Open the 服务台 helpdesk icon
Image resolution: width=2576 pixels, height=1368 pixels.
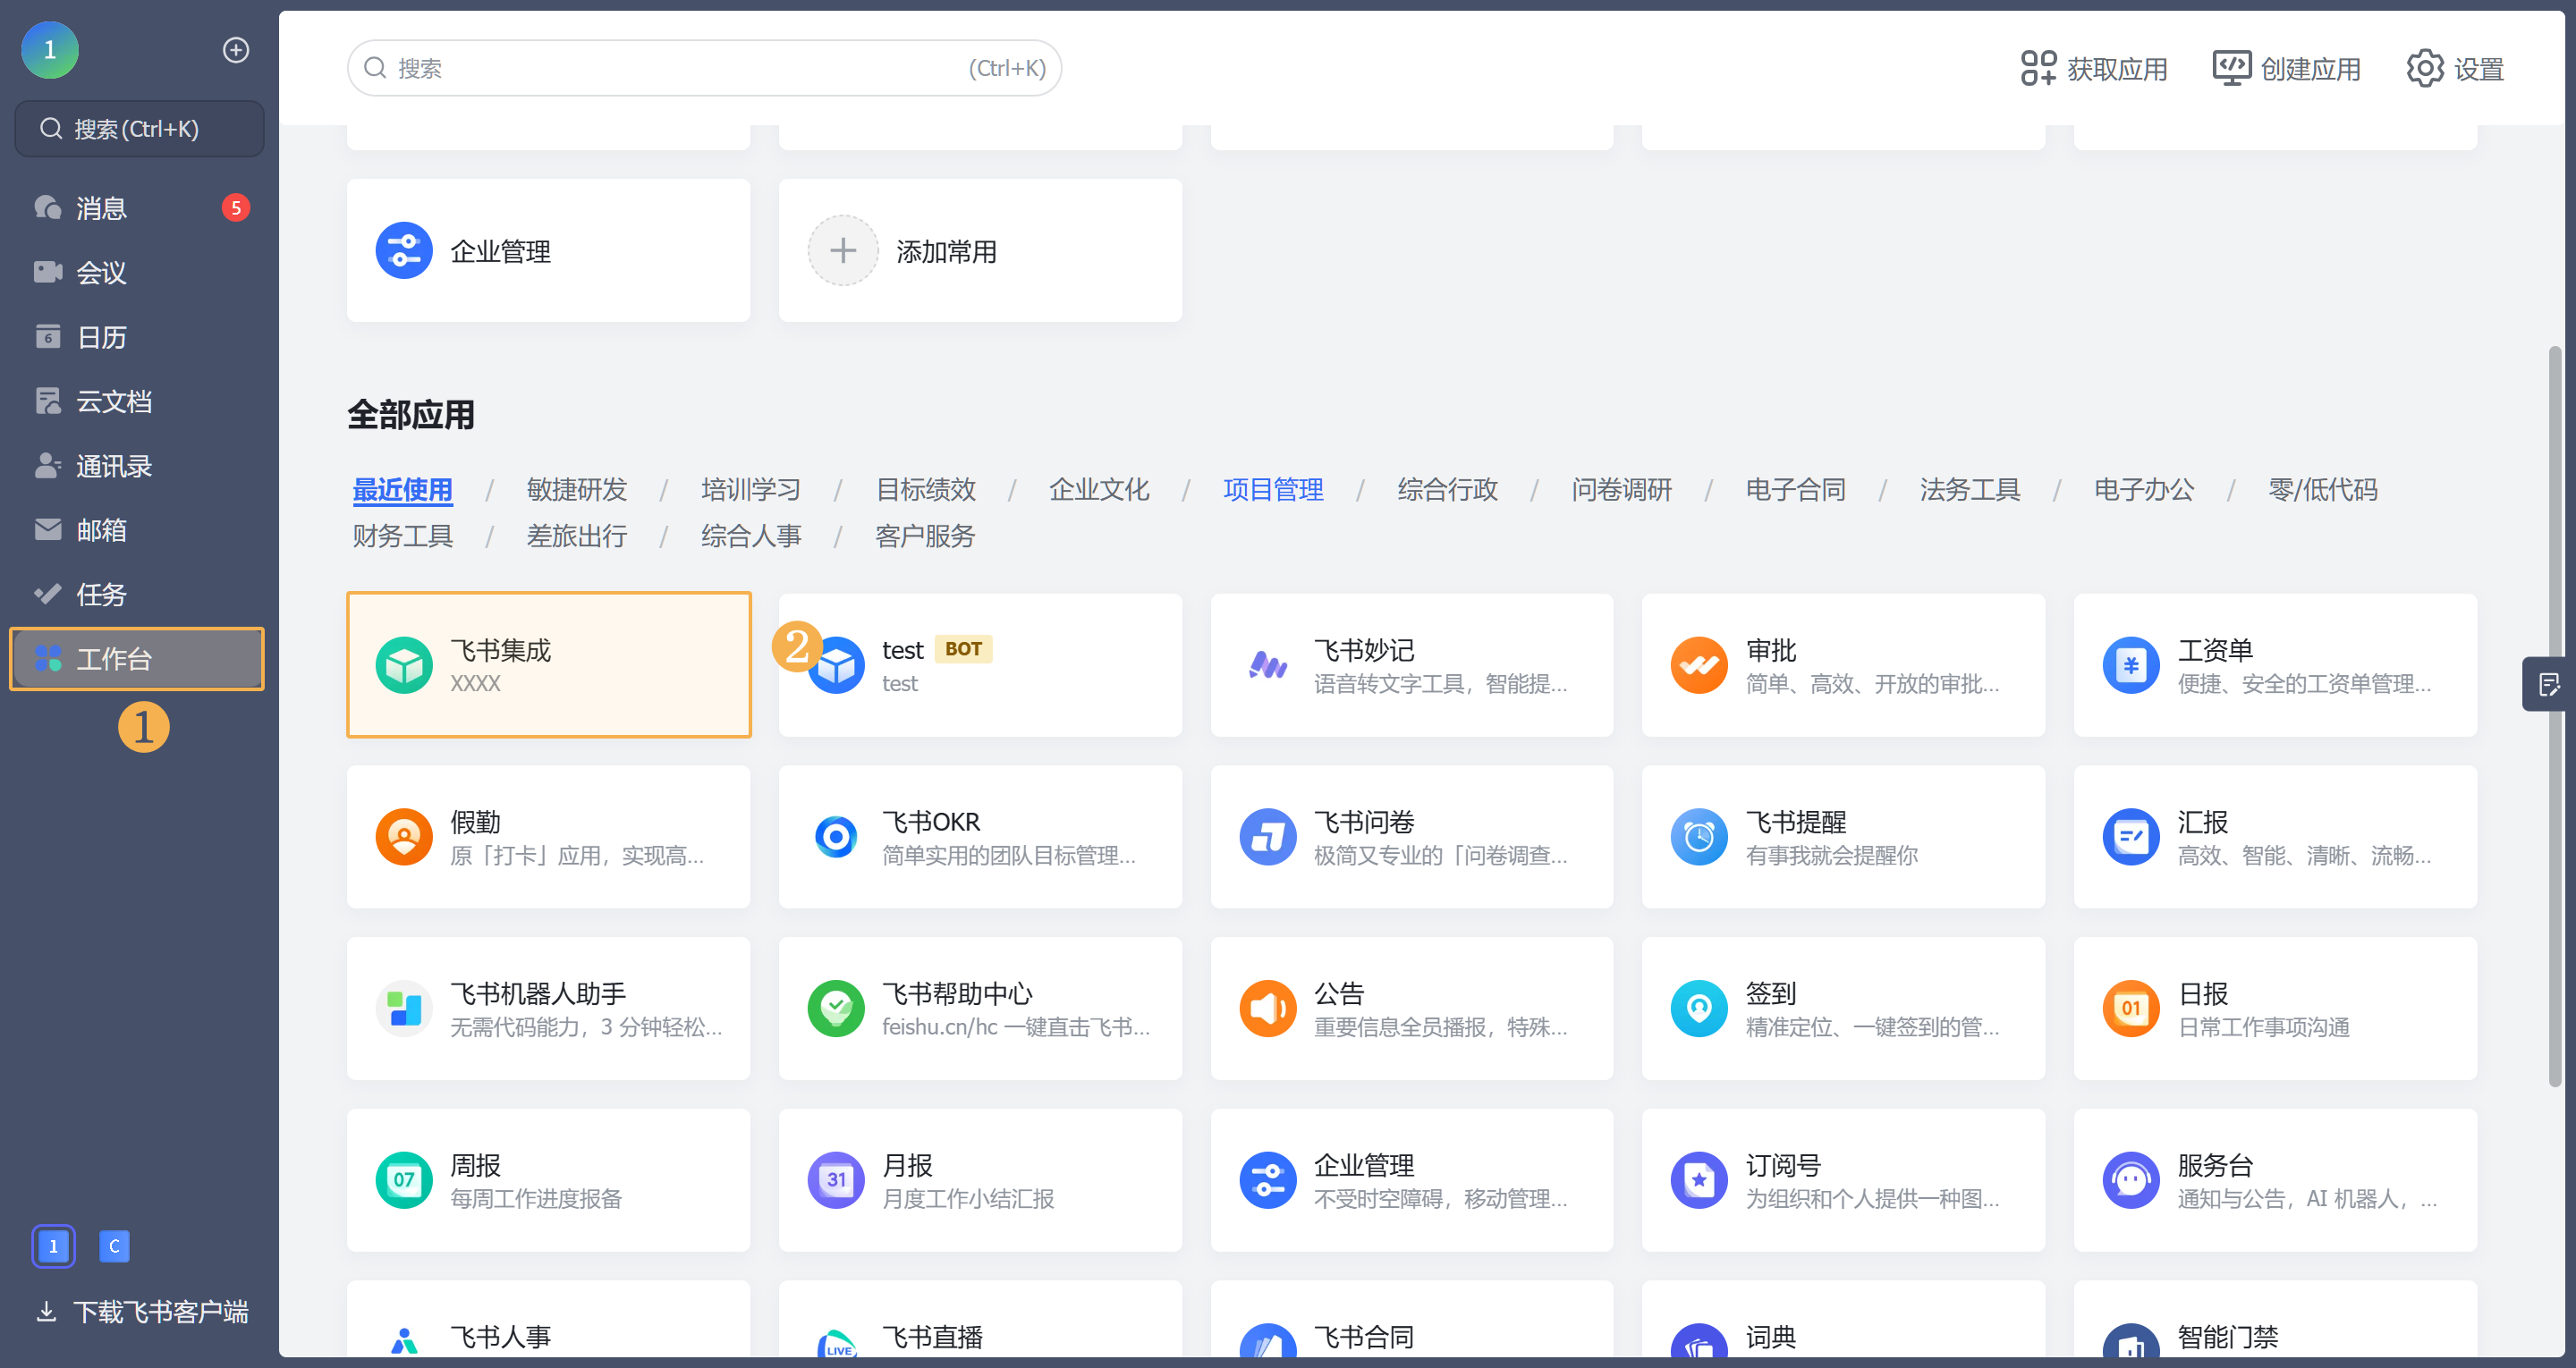(x=2130, y=1180)
